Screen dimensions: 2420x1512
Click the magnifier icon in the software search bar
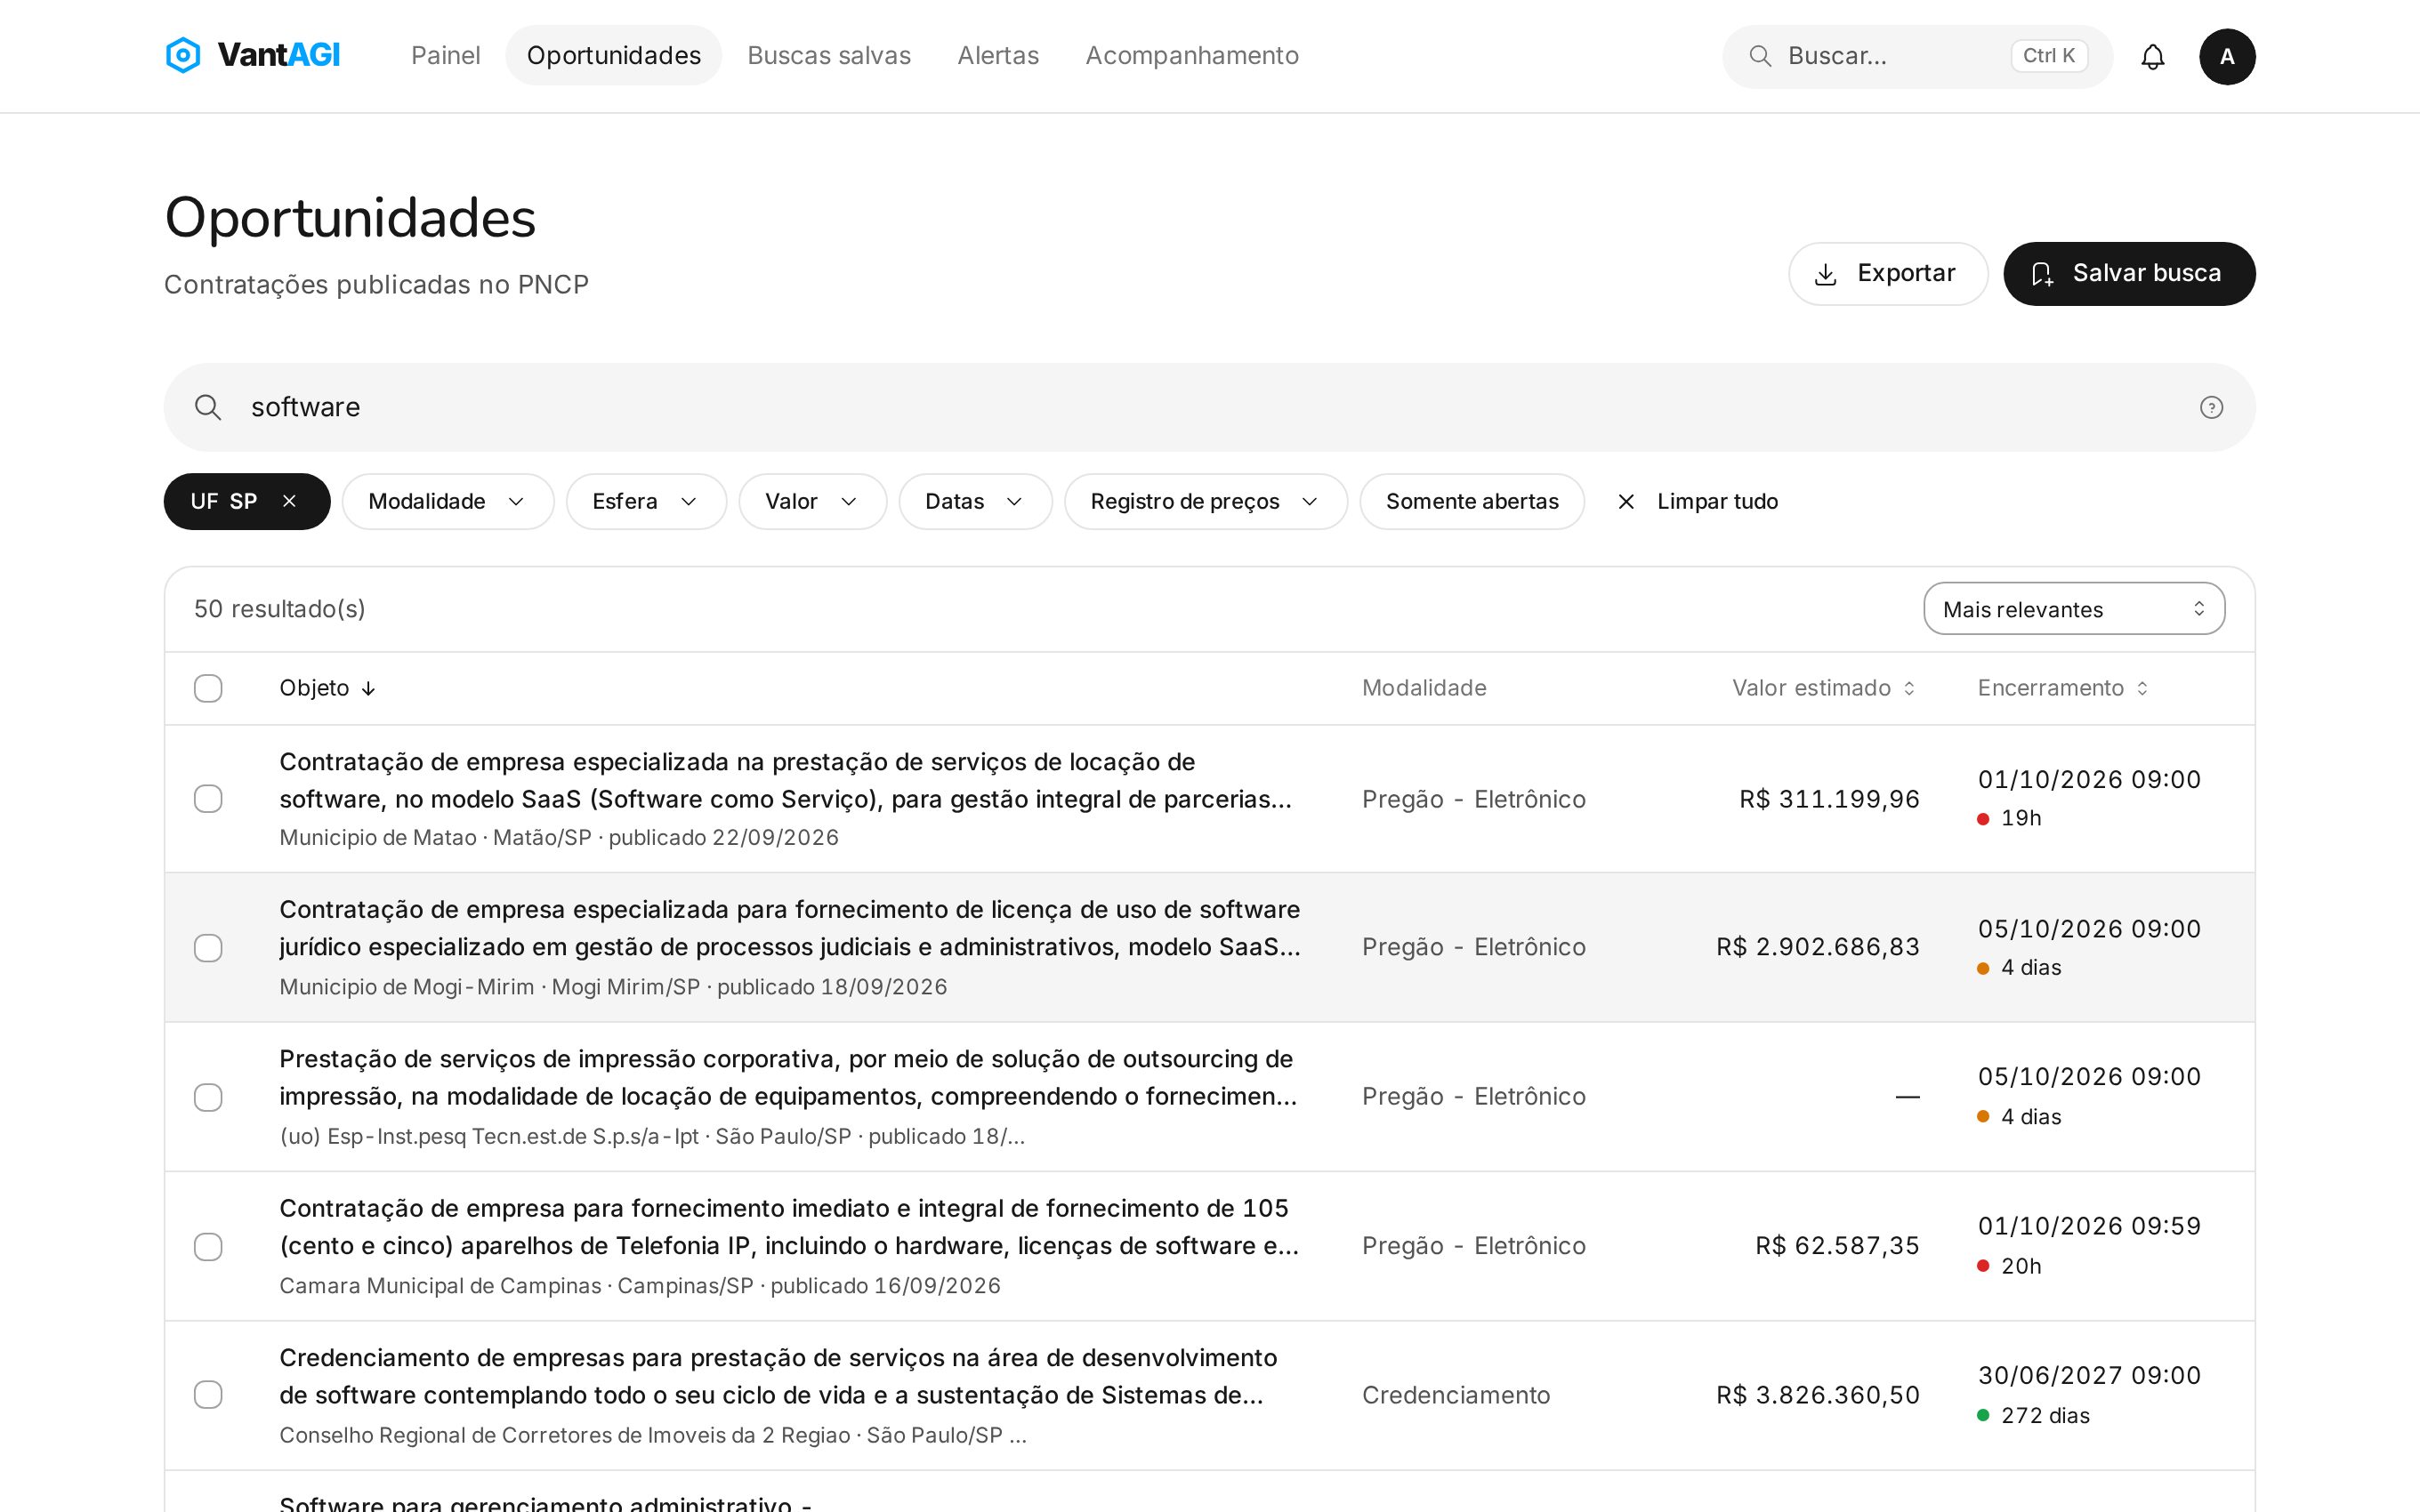click(x=208, y=407)
